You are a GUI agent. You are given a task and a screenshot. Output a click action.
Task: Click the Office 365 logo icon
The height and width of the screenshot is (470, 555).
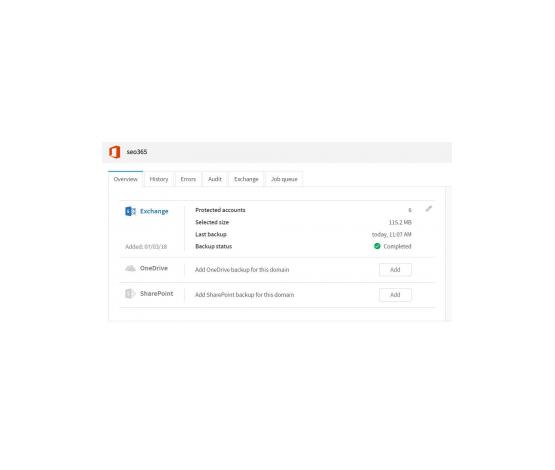coord(114,152)
